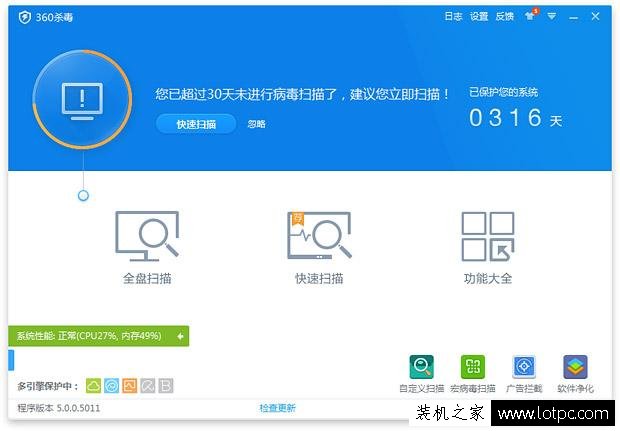Minimize the 360杀毒 window
The image size is (620, 431).
573,17
